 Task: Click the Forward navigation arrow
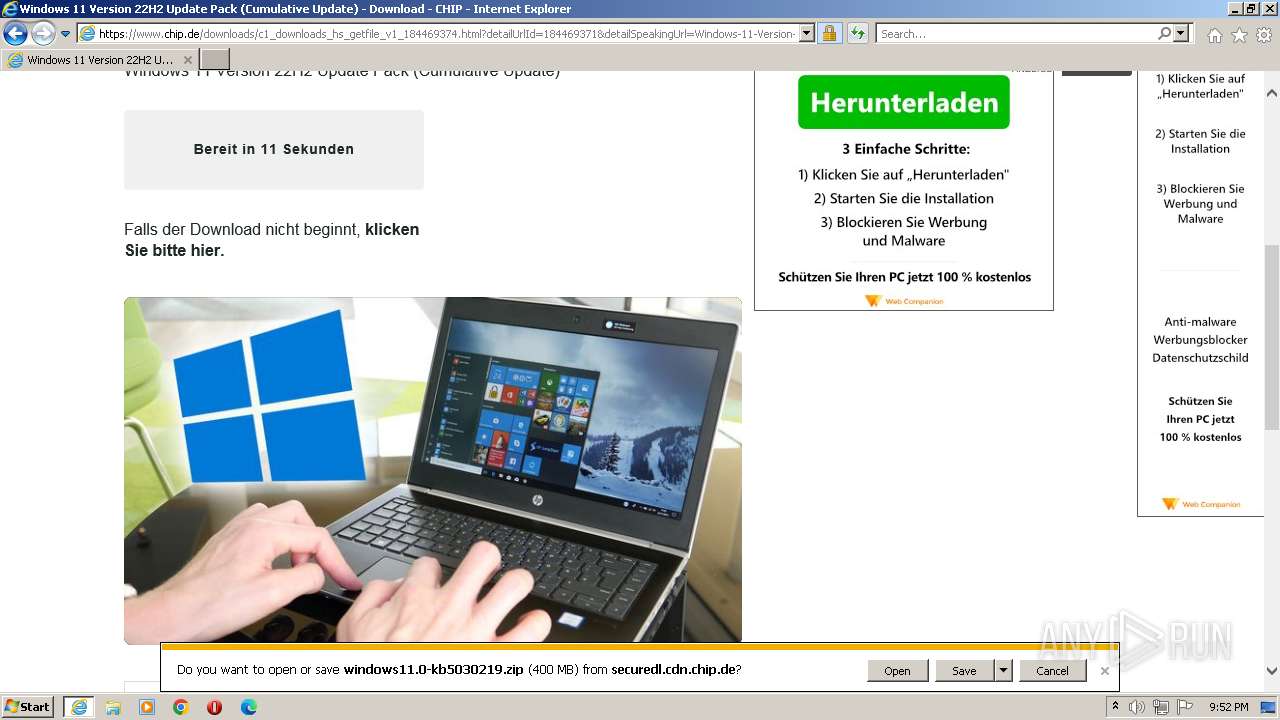(x=43, y=34)
